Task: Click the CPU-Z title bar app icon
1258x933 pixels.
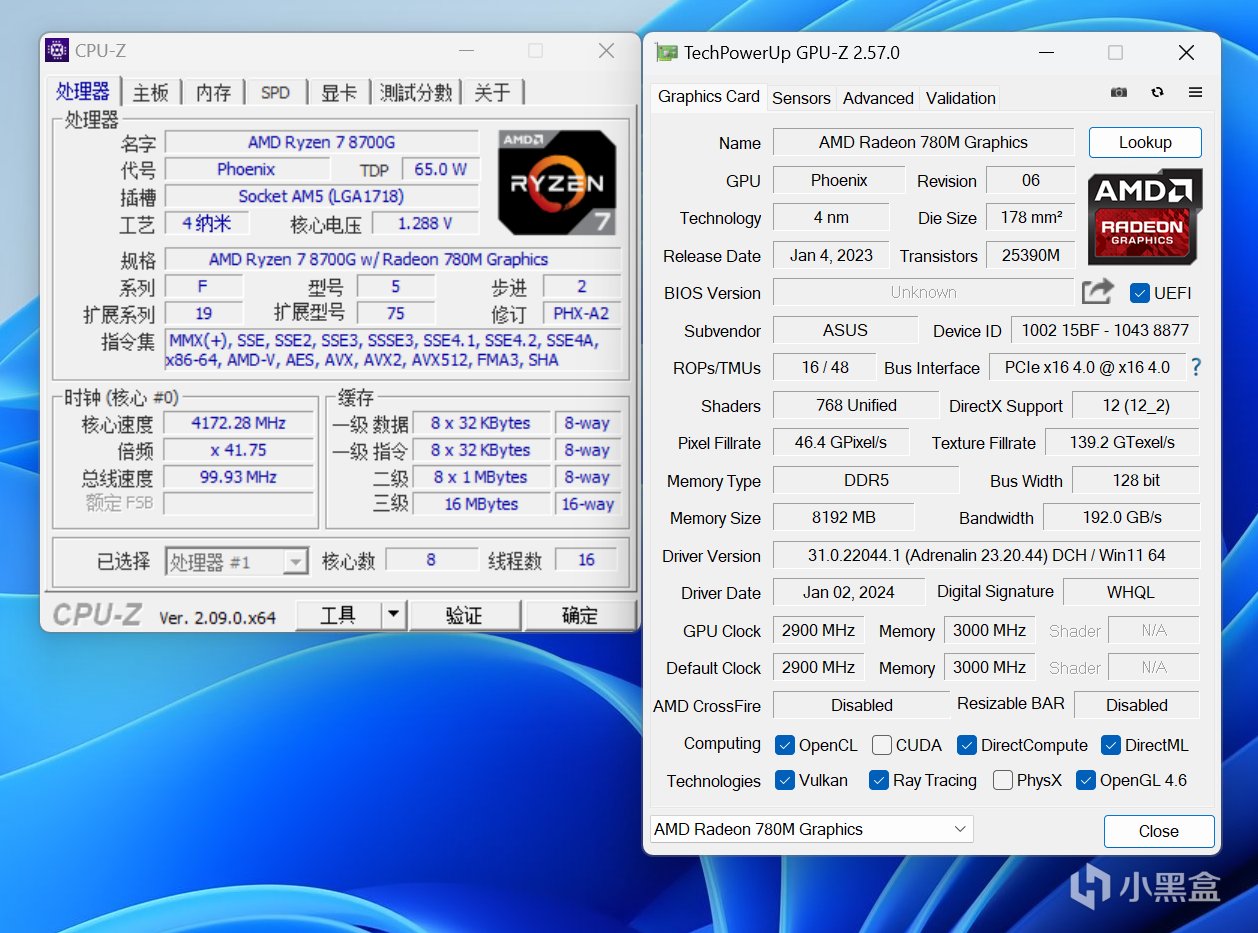Action: click(58, 51)
